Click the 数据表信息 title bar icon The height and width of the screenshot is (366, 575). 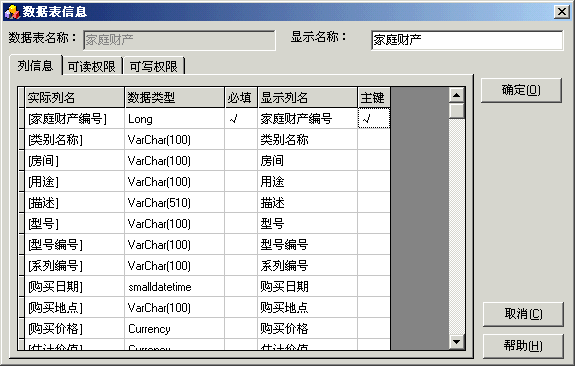point(12,12)
